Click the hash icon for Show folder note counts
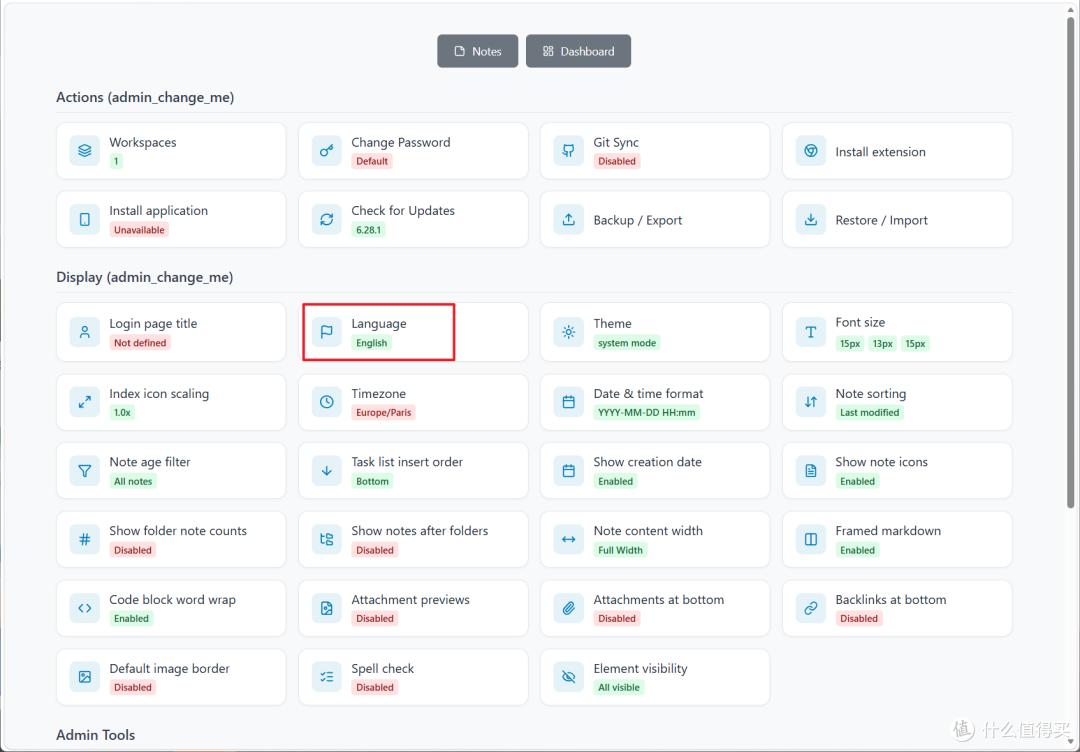 point(85,540)
